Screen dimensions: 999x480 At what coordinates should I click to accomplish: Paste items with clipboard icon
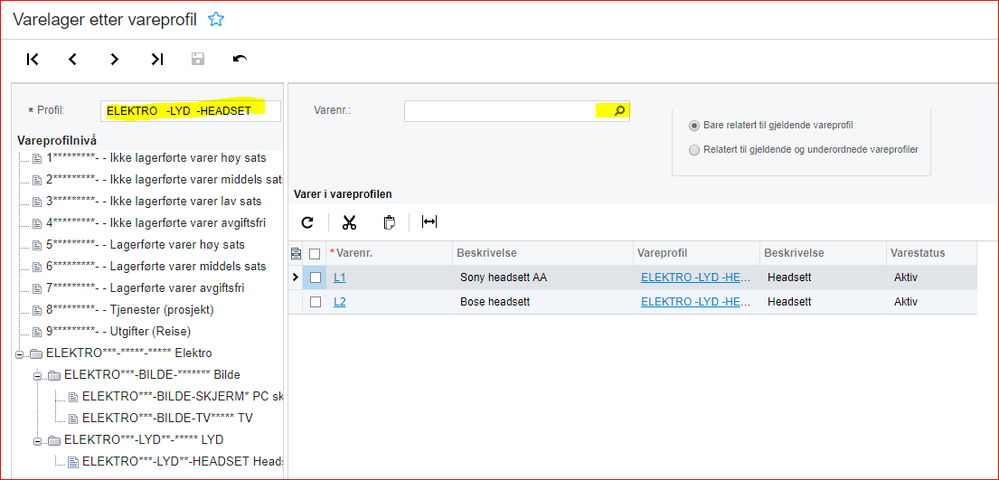[389, 222]
